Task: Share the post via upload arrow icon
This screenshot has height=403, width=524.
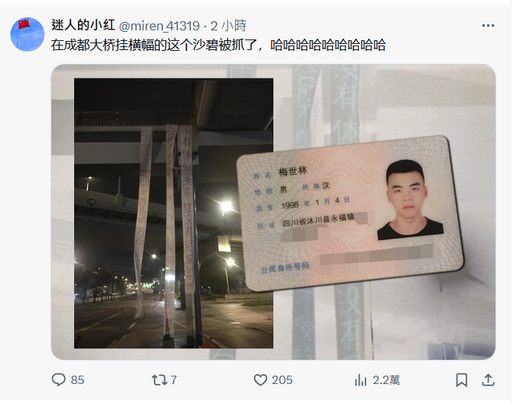Action: pos(488,380)
